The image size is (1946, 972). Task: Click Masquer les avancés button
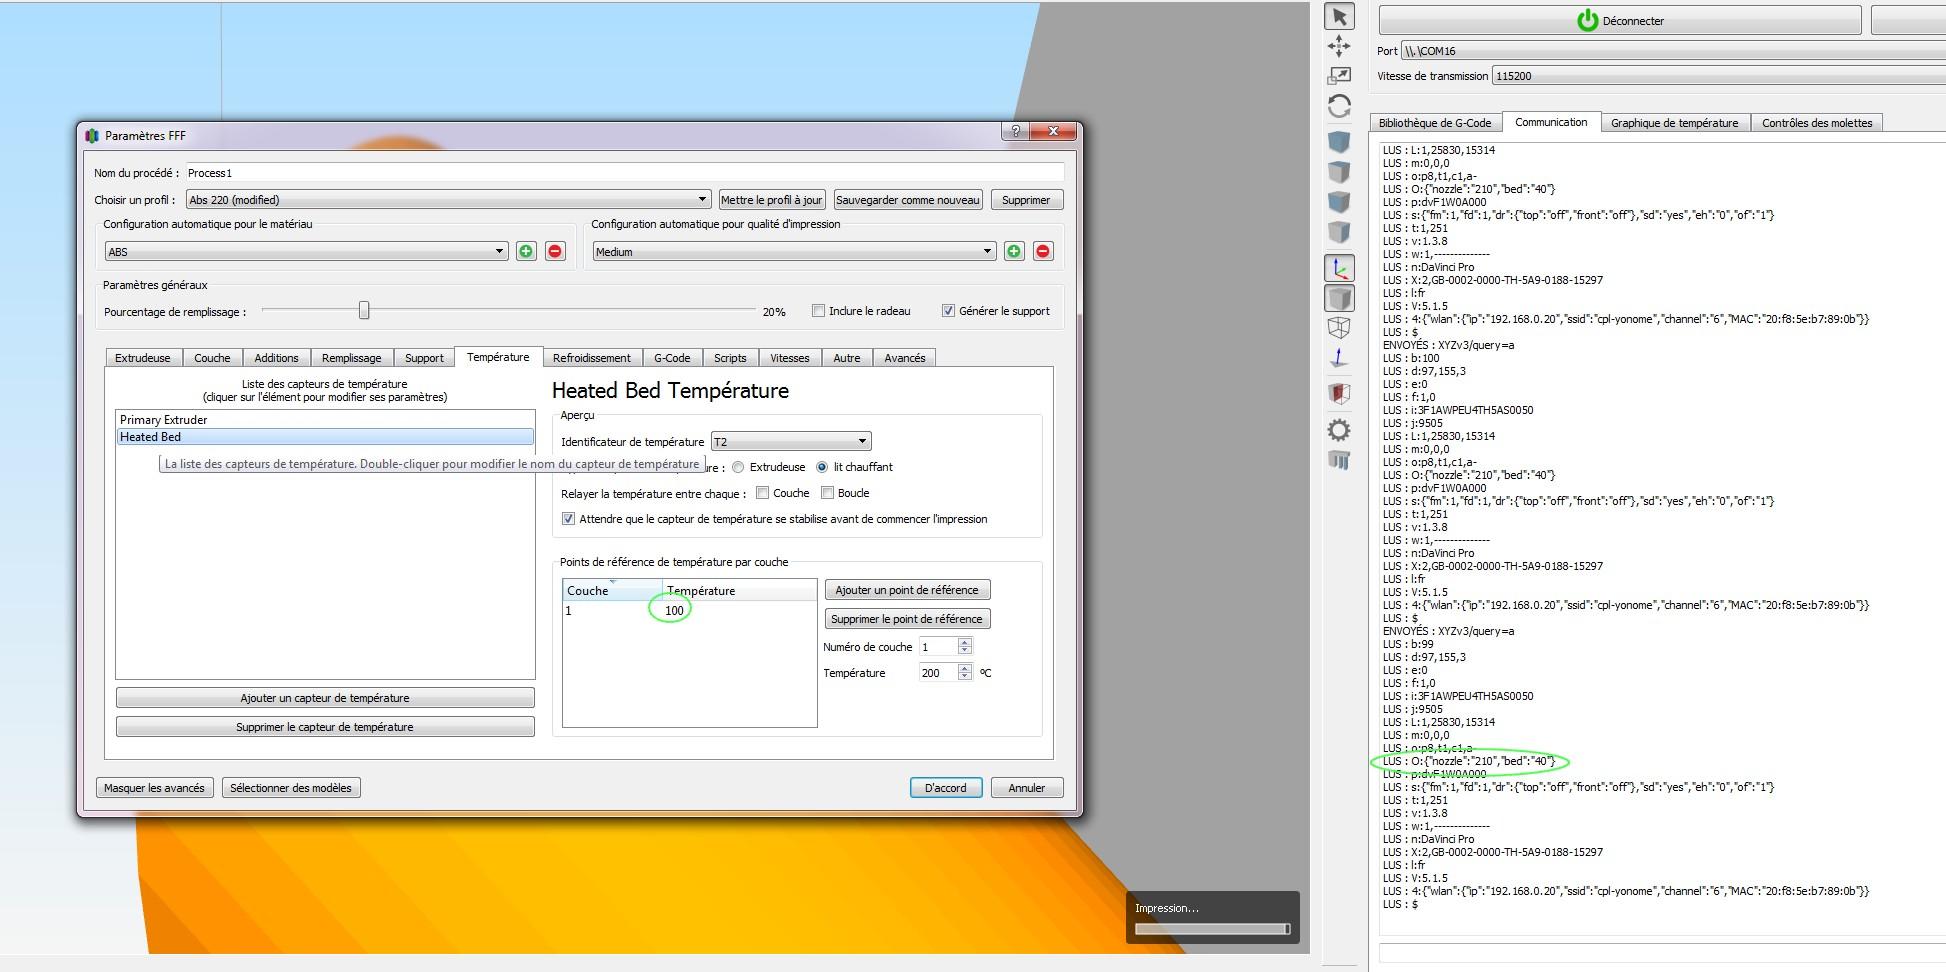click(x=154, y=788)
